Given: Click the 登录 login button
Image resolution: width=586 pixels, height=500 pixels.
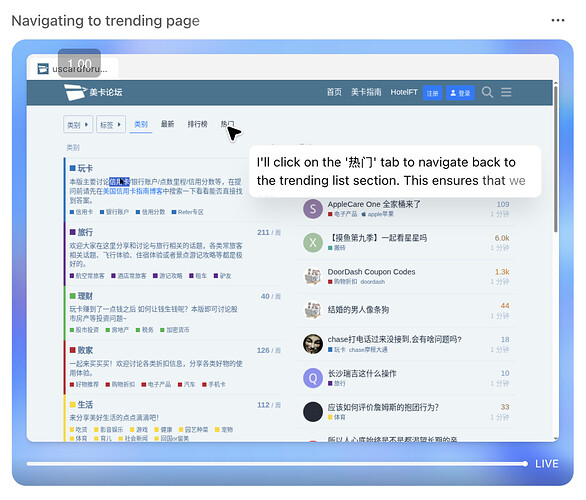Looking at the screenshot, I should (460, 93).
